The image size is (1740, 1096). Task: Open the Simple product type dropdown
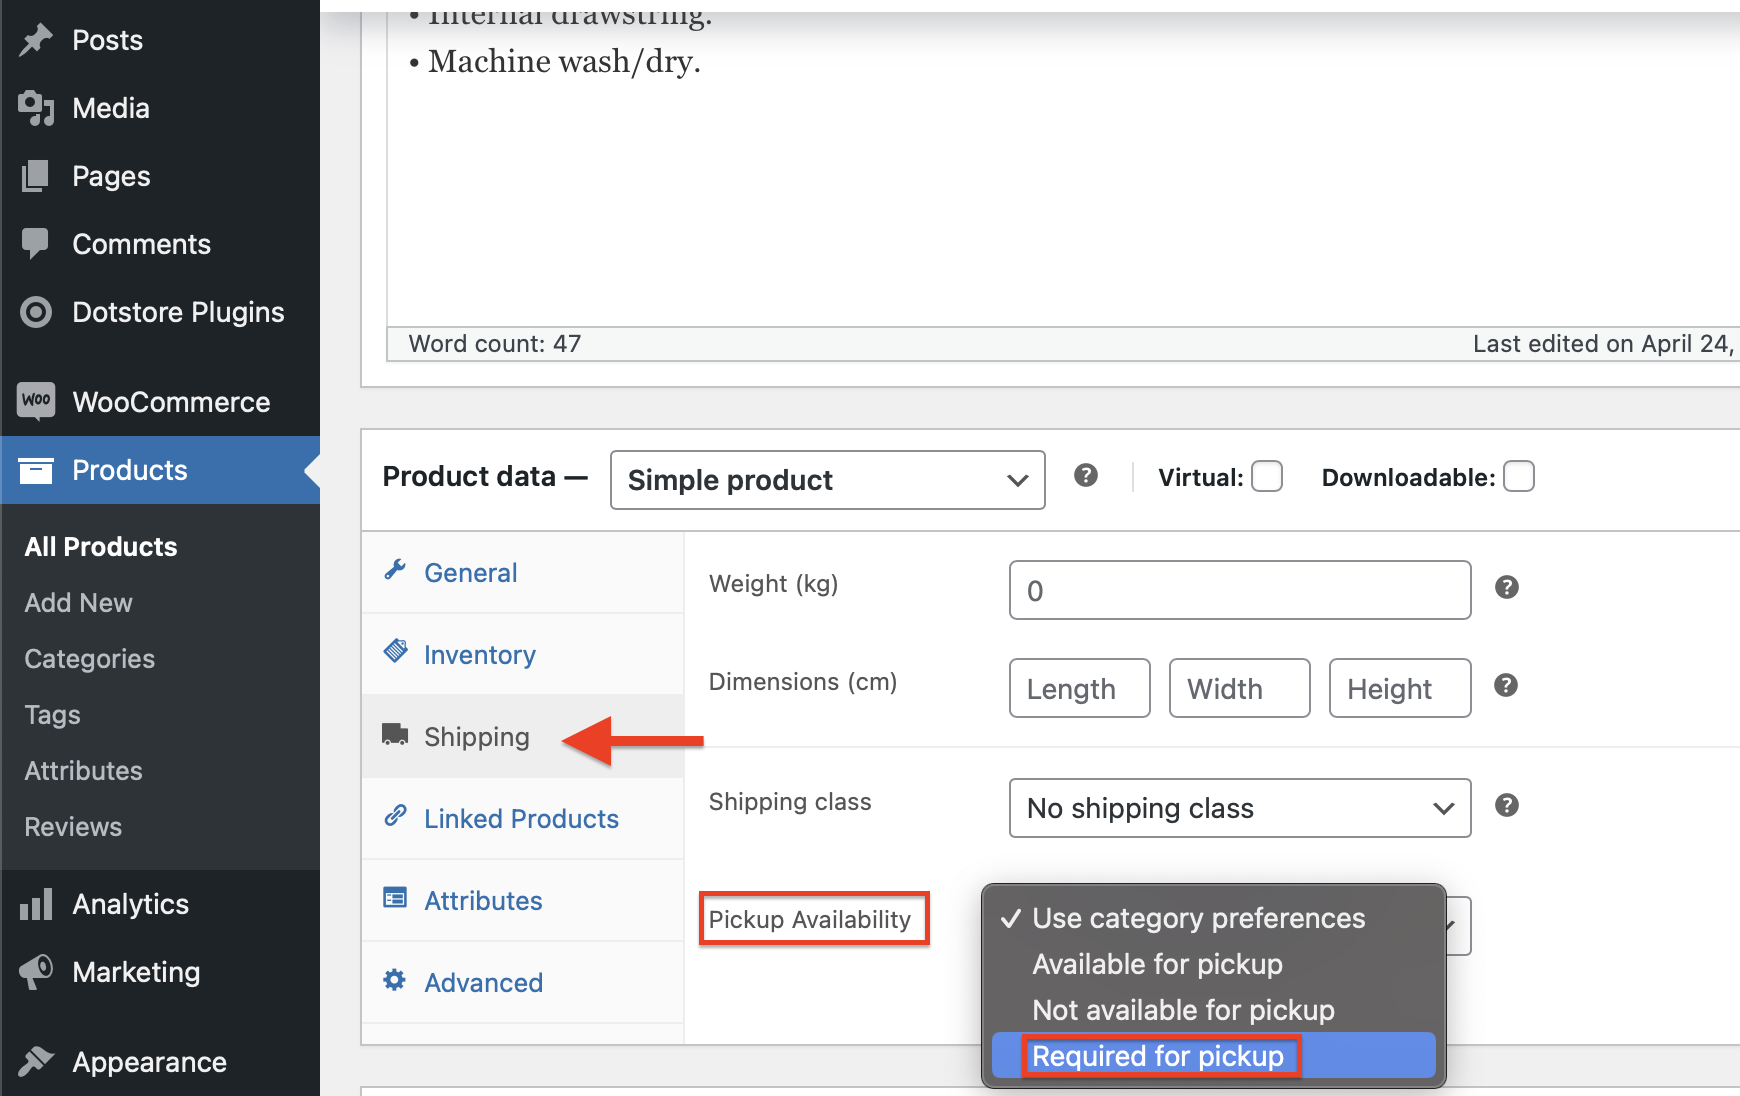827,480
